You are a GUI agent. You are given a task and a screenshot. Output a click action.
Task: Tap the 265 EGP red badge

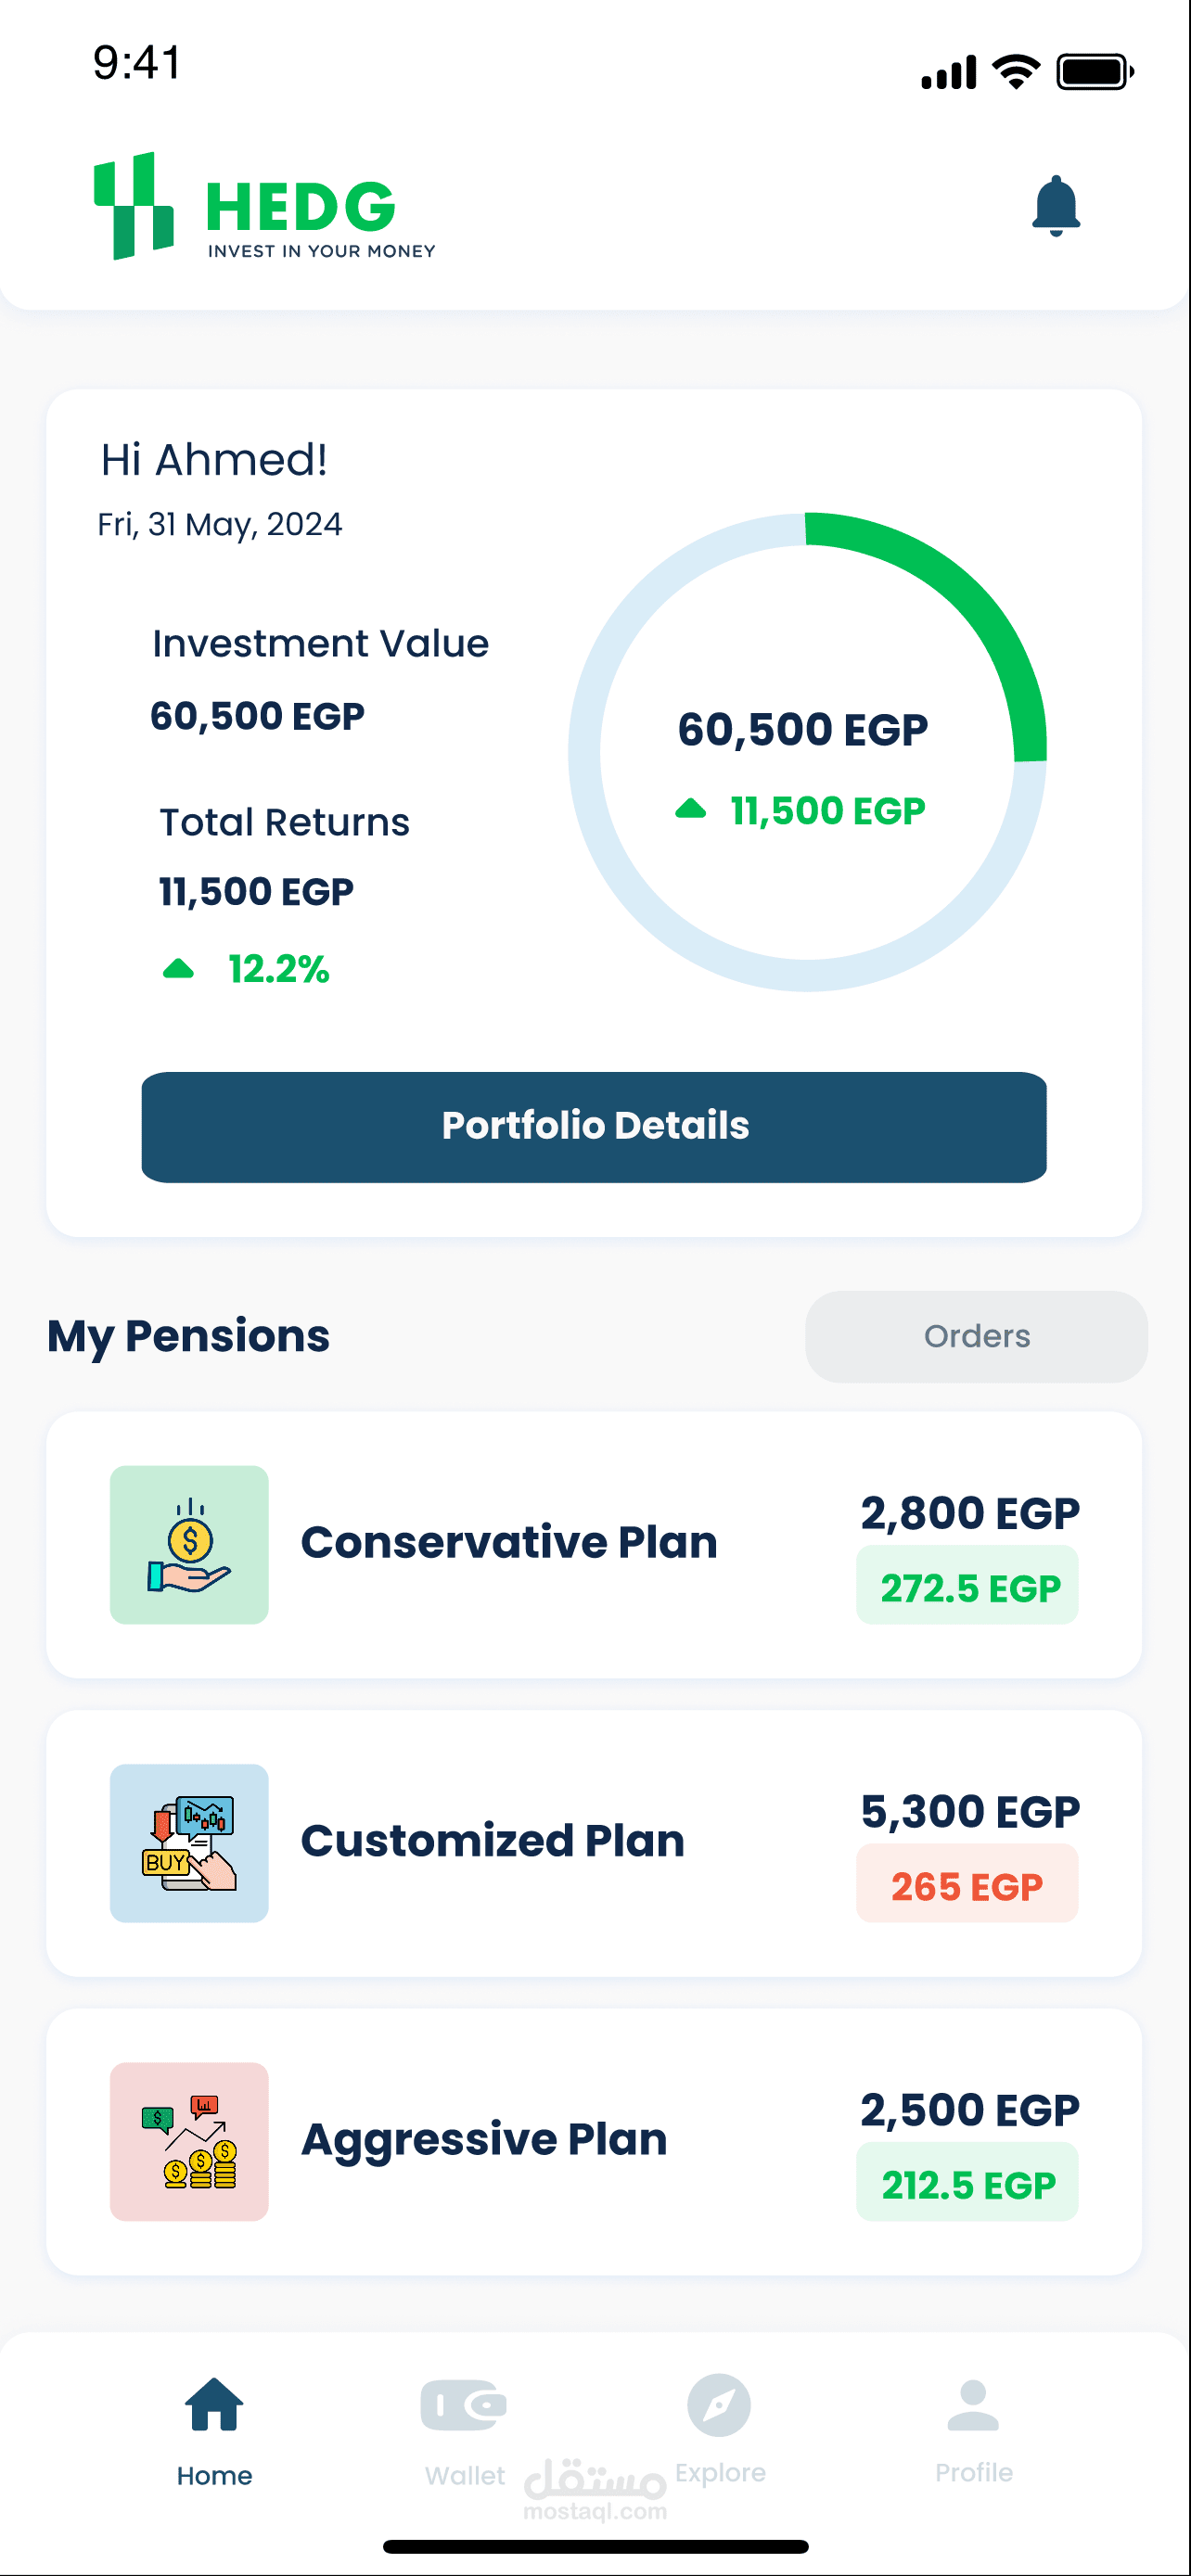(967, 1886)
